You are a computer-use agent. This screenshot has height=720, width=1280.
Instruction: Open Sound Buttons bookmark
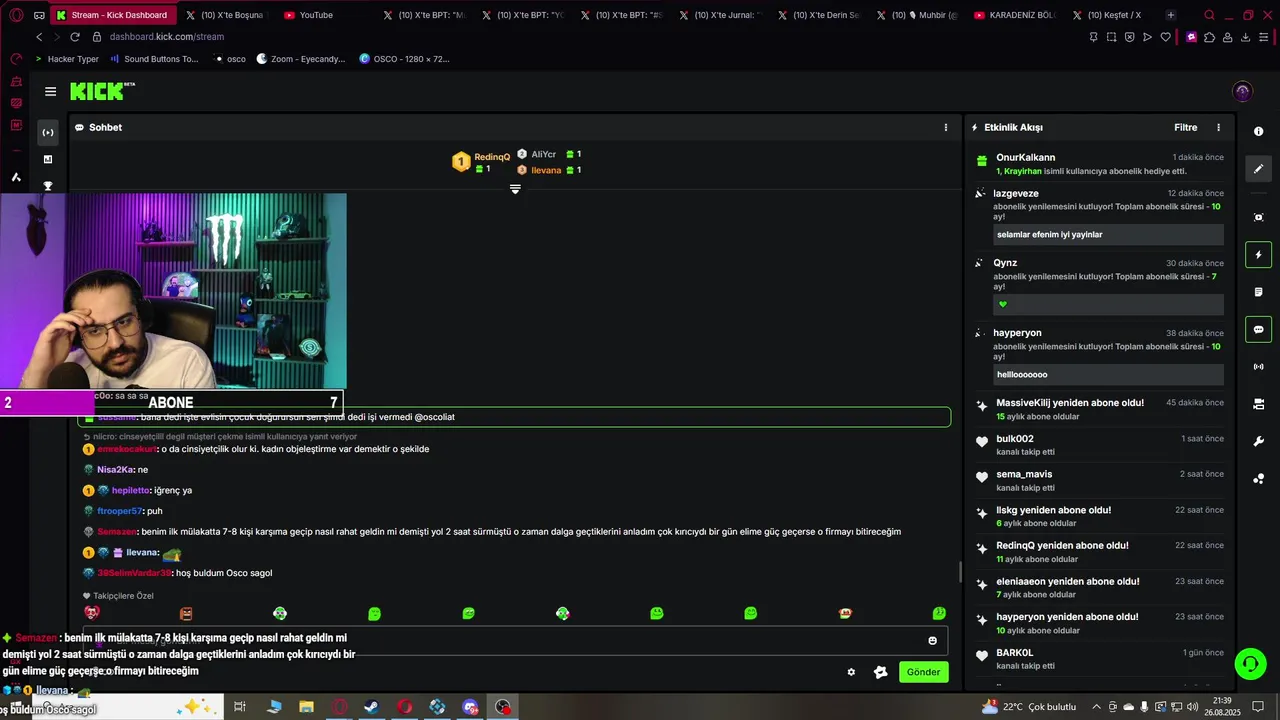(x=153, y=59)
